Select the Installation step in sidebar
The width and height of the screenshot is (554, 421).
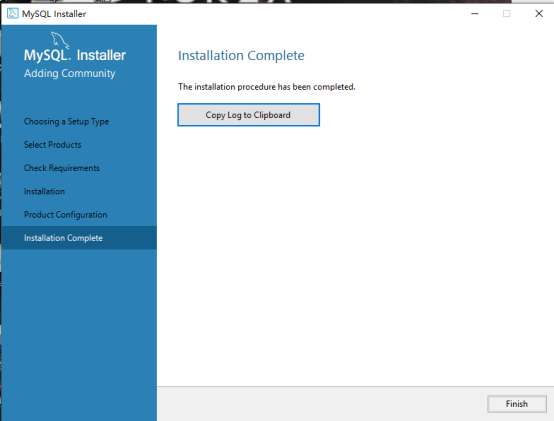point(45,191)
